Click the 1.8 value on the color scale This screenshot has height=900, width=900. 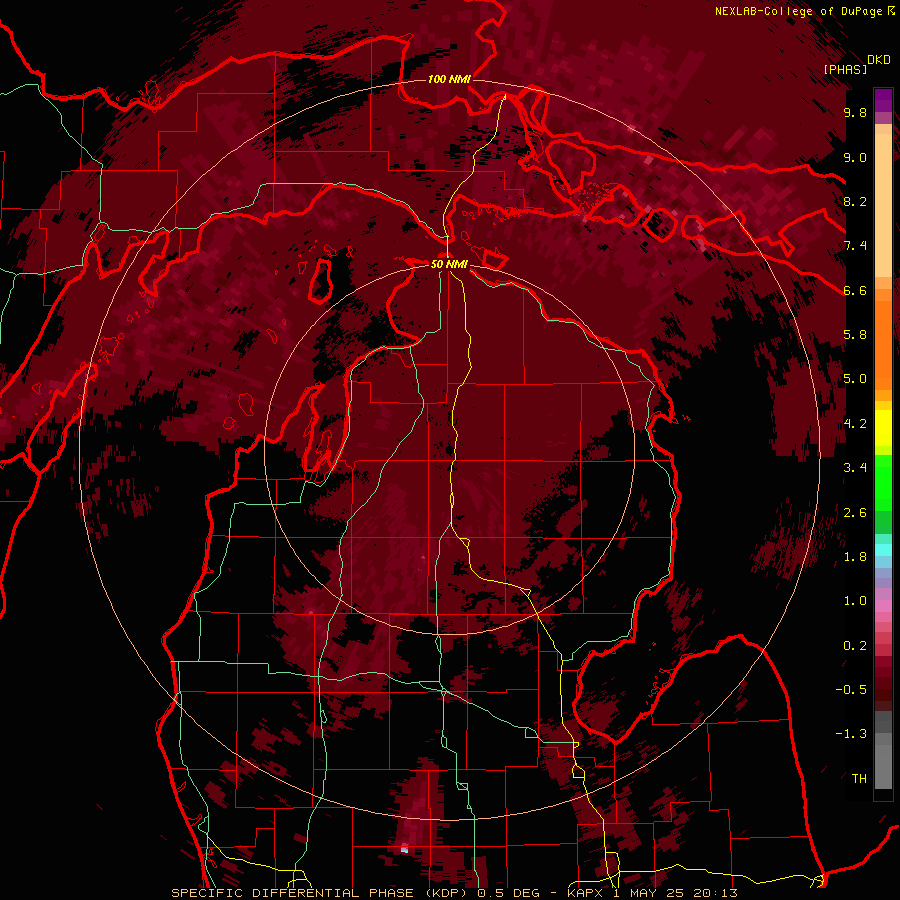[x=855, y=557]
